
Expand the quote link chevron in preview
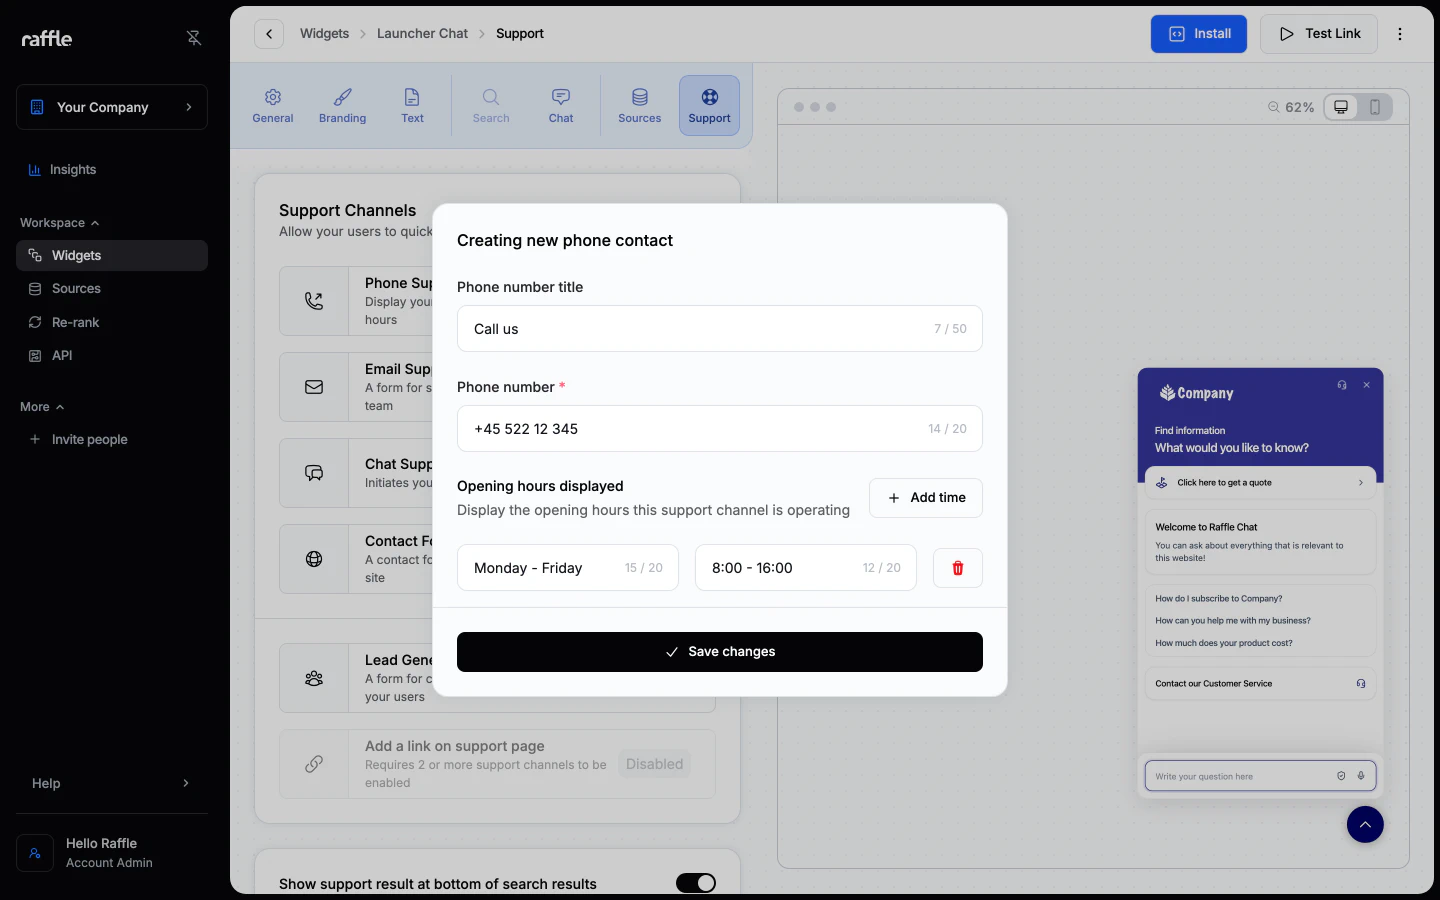pyautogui.click(x=1360, y=483)
